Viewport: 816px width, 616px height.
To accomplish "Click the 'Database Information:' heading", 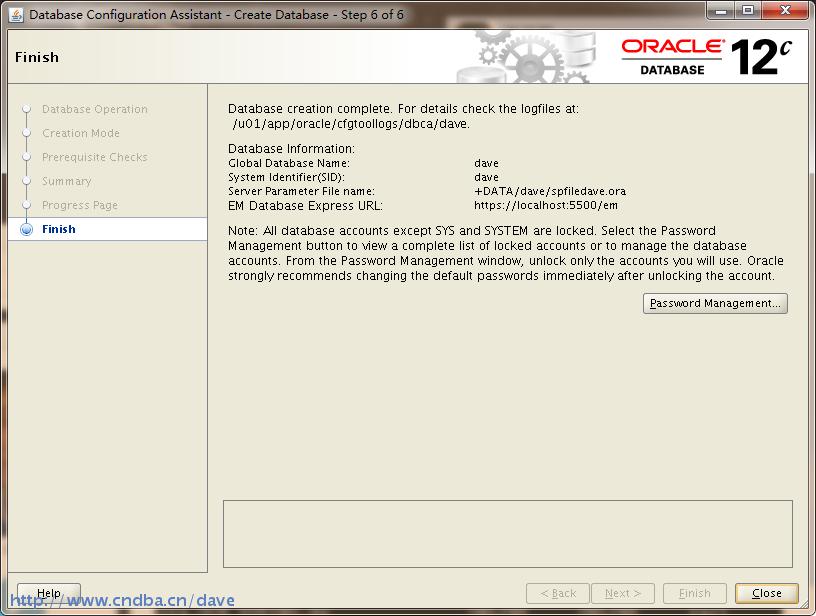I will tap(291, 149).
